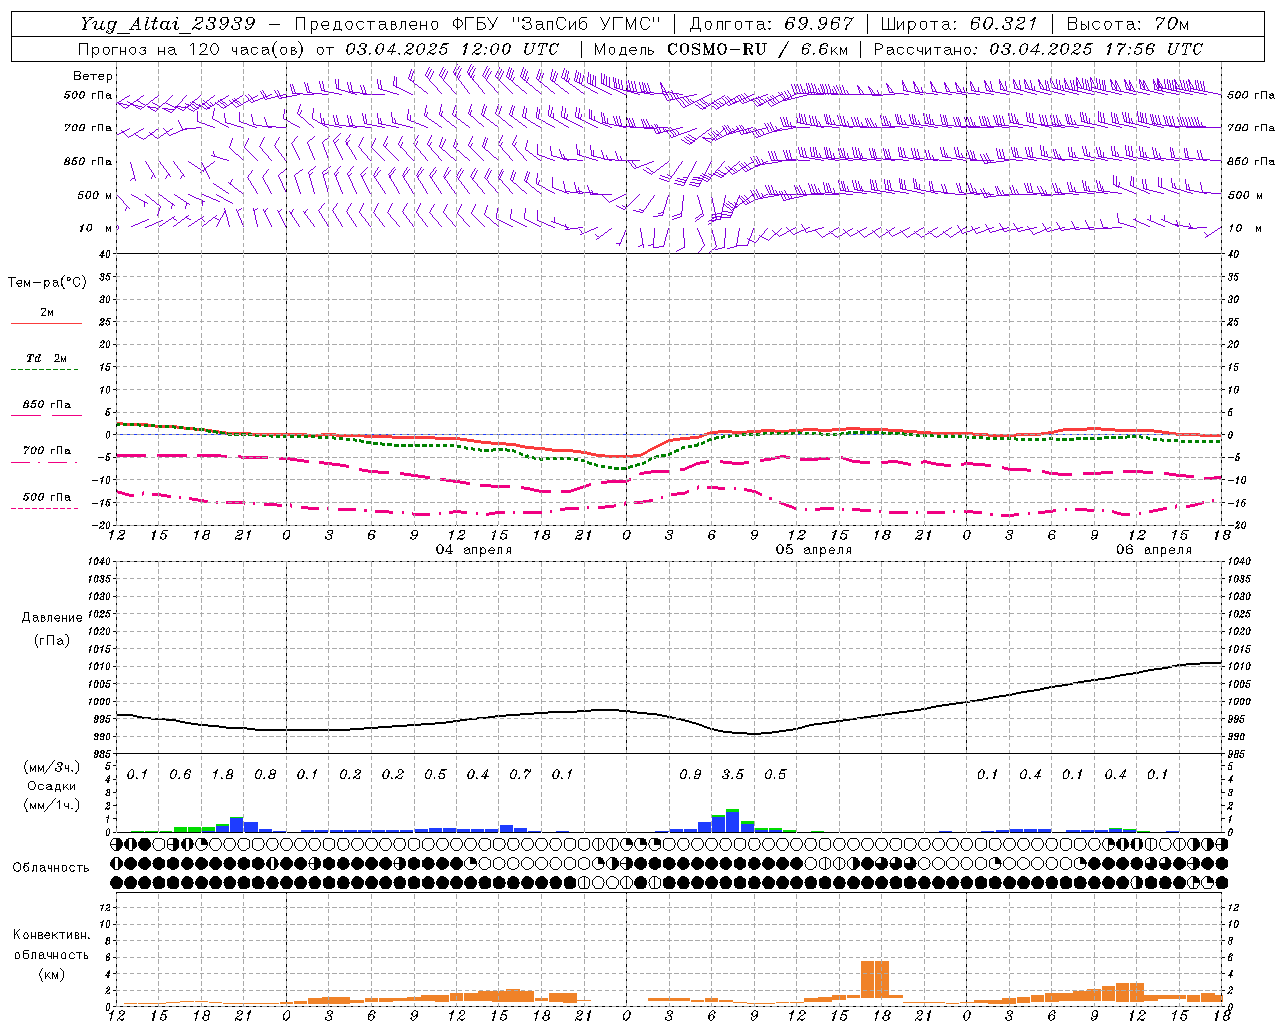Image resolution: width=1280 pixels, height=1024 pixels.
Task: Select the 'Долгота: 69.967' longitude value
Action: (x=771, y=24)
